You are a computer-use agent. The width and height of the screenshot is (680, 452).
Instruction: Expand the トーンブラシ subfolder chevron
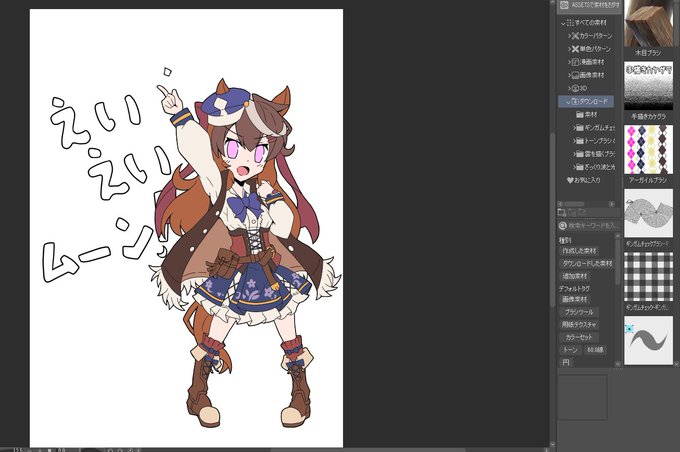pos(574,141)
